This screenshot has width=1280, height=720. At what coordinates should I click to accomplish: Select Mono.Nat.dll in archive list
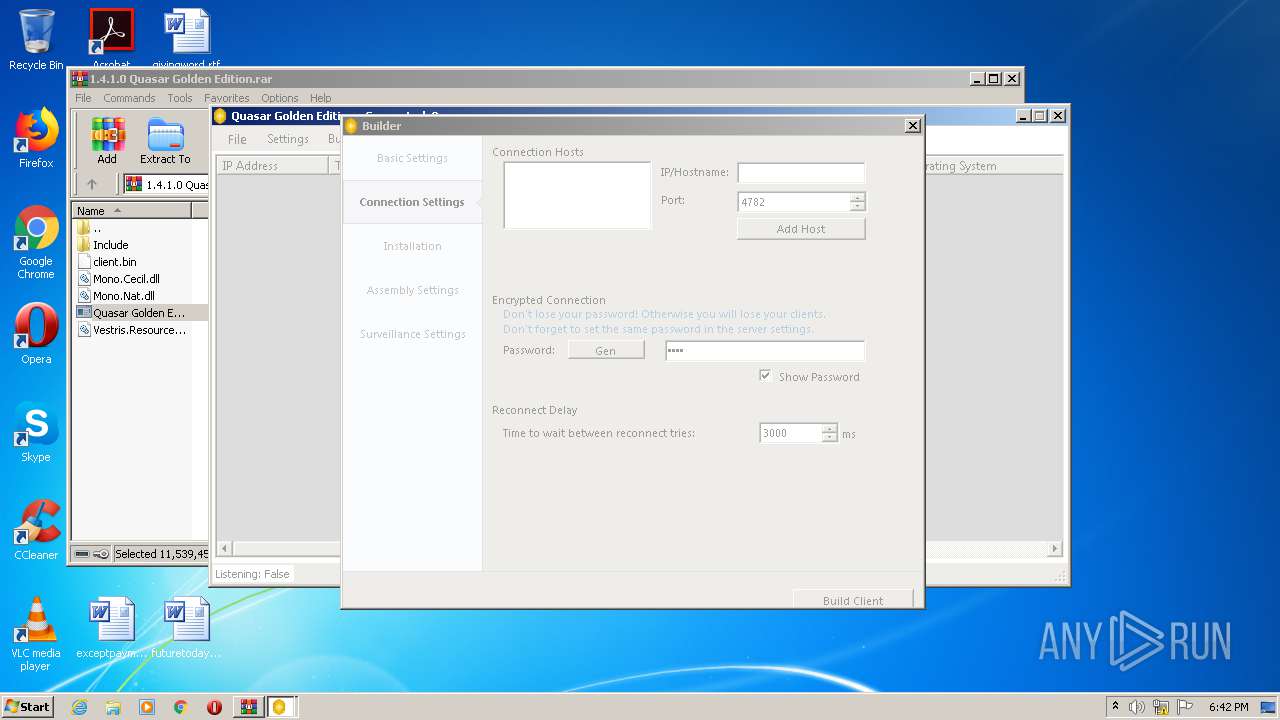[x=123, y=296]
